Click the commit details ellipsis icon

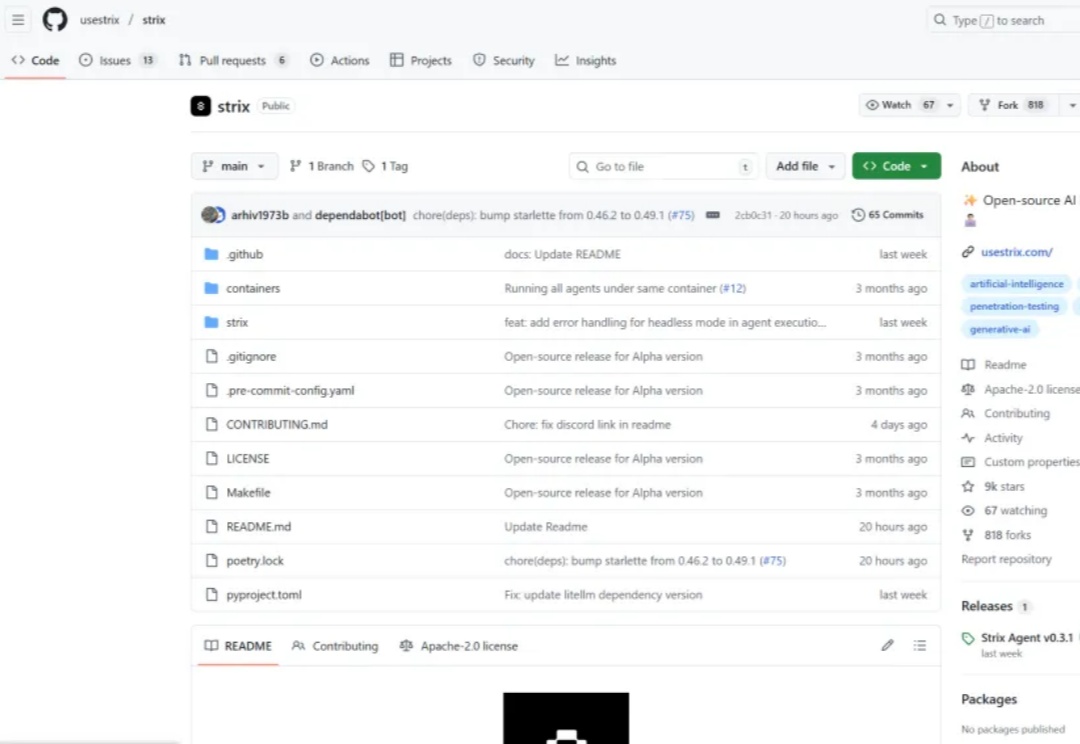click(713, 215)
